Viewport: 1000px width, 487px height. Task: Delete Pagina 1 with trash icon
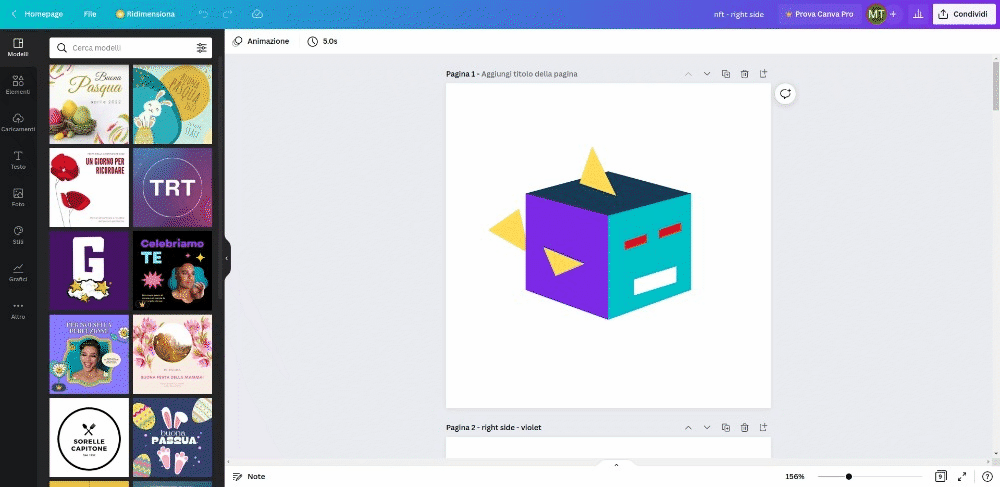[x=745, y=74]
